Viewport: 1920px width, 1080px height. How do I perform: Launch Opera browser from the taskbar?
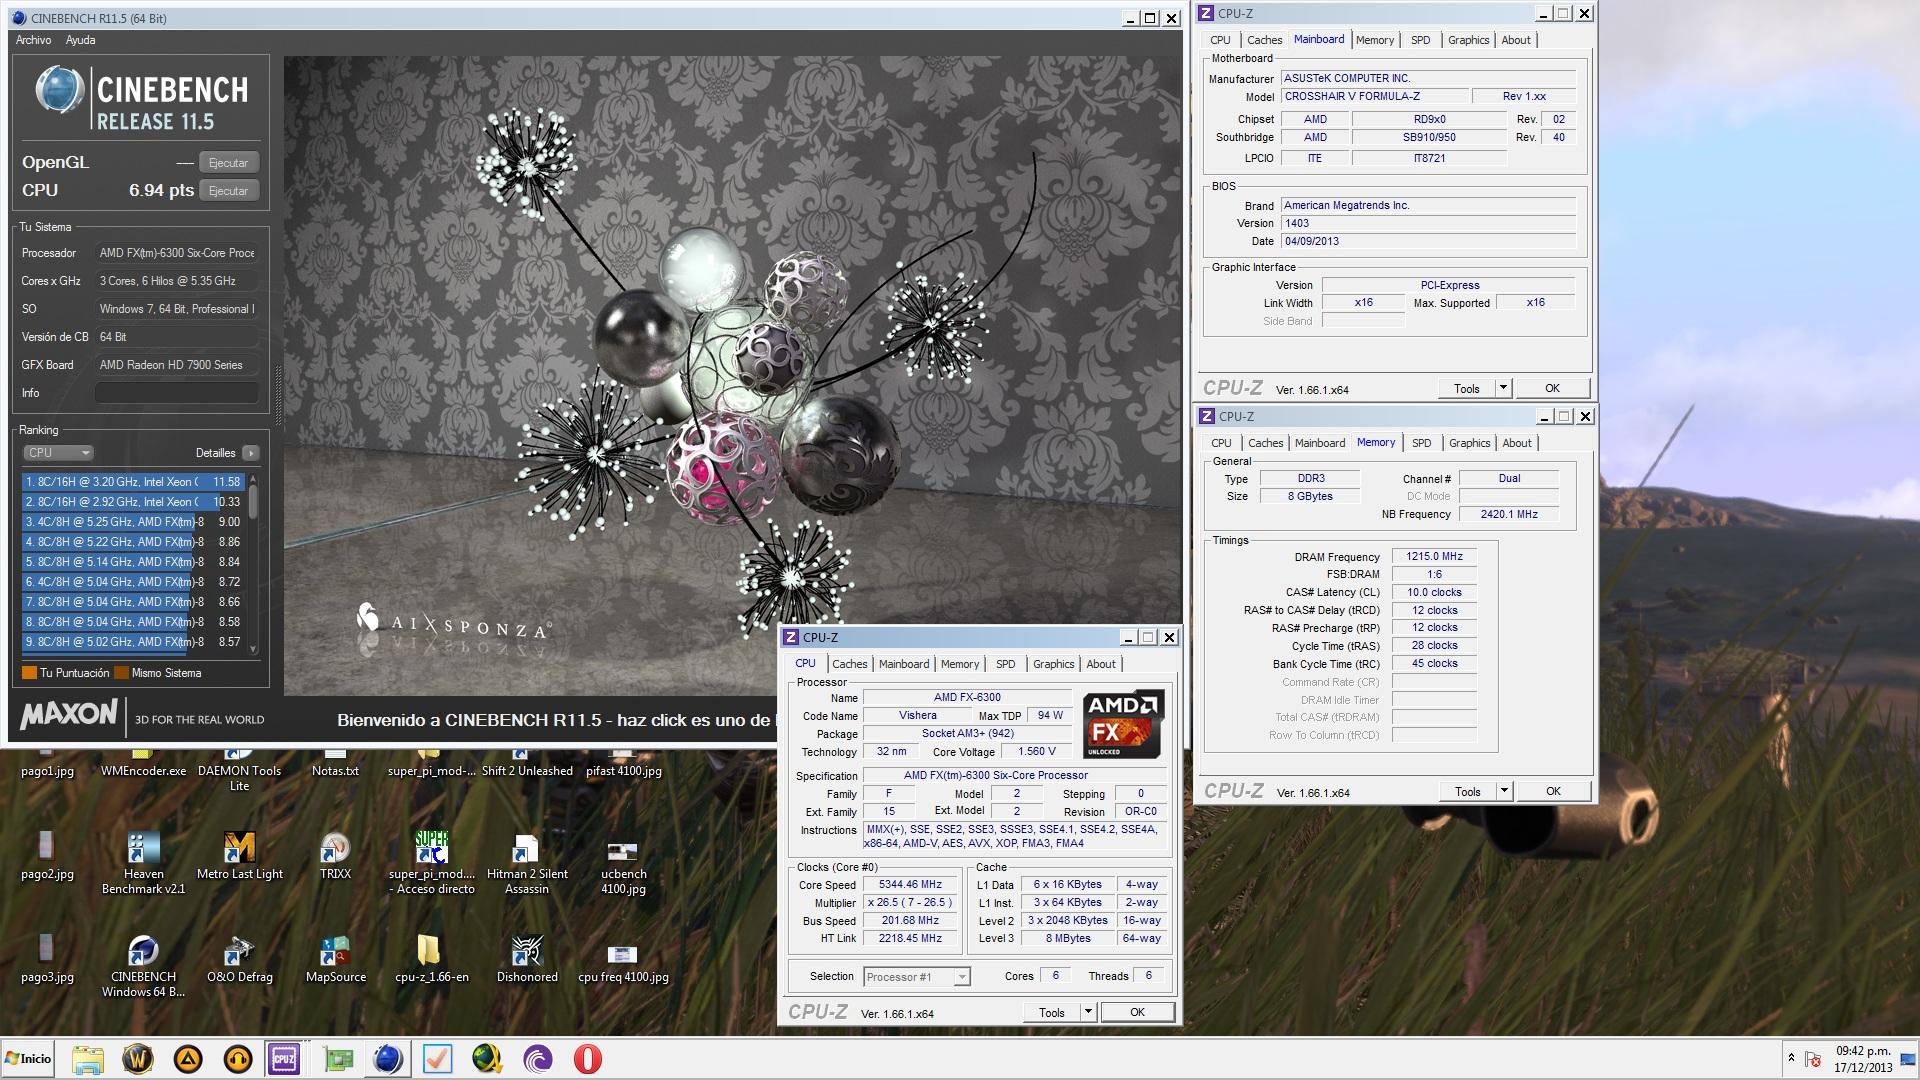tap(588, 1059)
